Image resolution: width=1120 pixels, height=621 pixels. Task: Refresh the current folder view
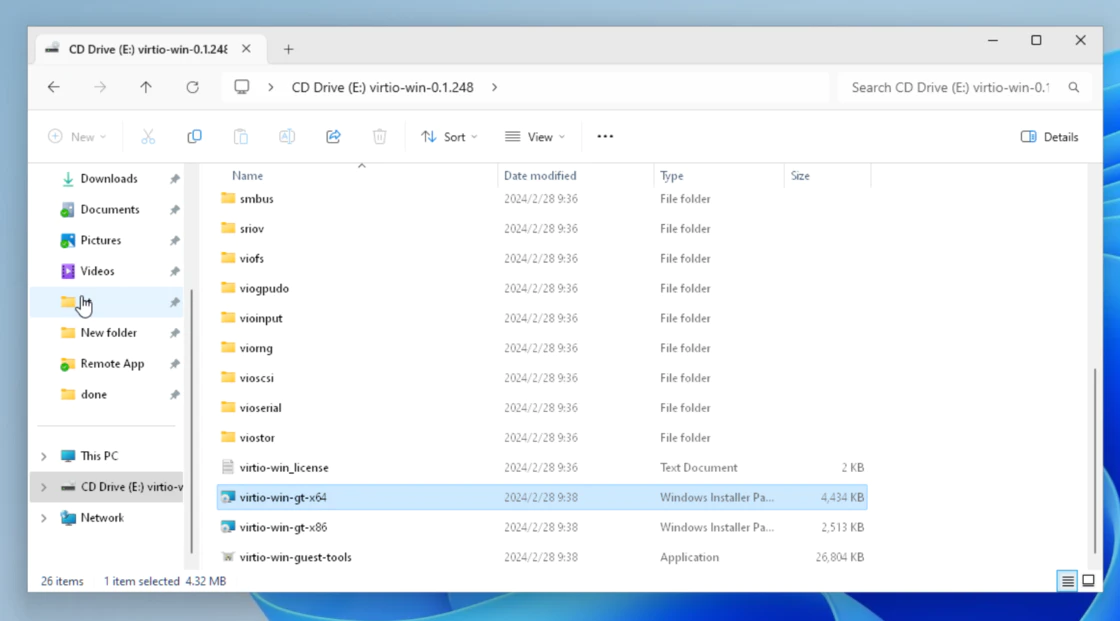[x=192, y=87]
